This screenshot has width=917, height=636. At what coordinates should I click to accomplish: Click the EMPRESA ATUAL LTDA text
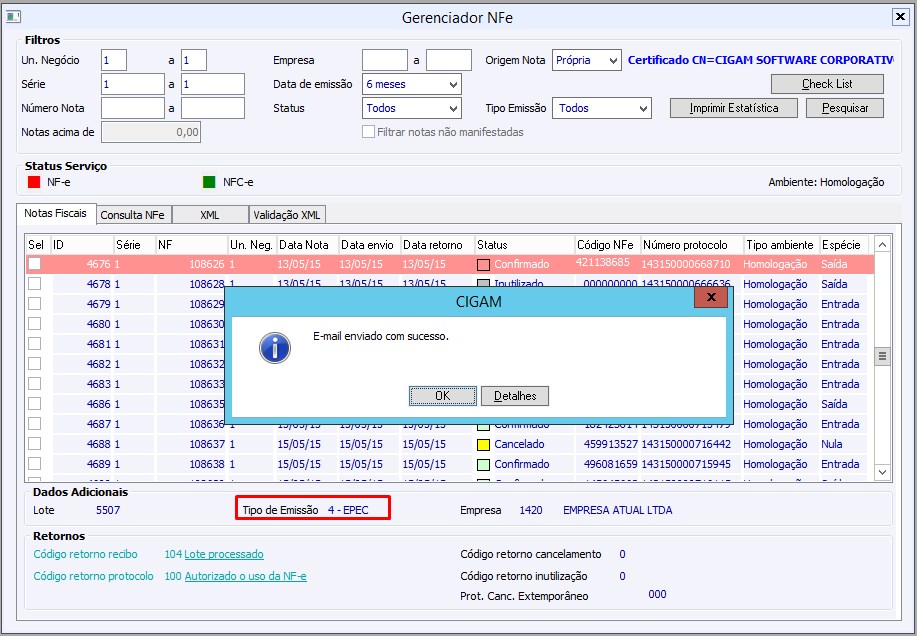pos(618,510)
